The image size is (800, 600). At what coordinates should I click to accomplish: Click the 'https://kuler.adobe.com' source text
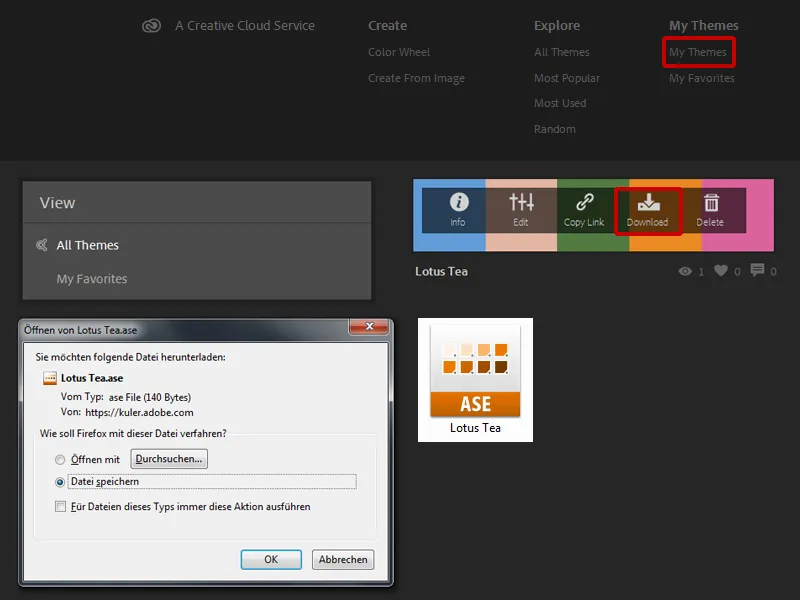(x=139, y=412)
